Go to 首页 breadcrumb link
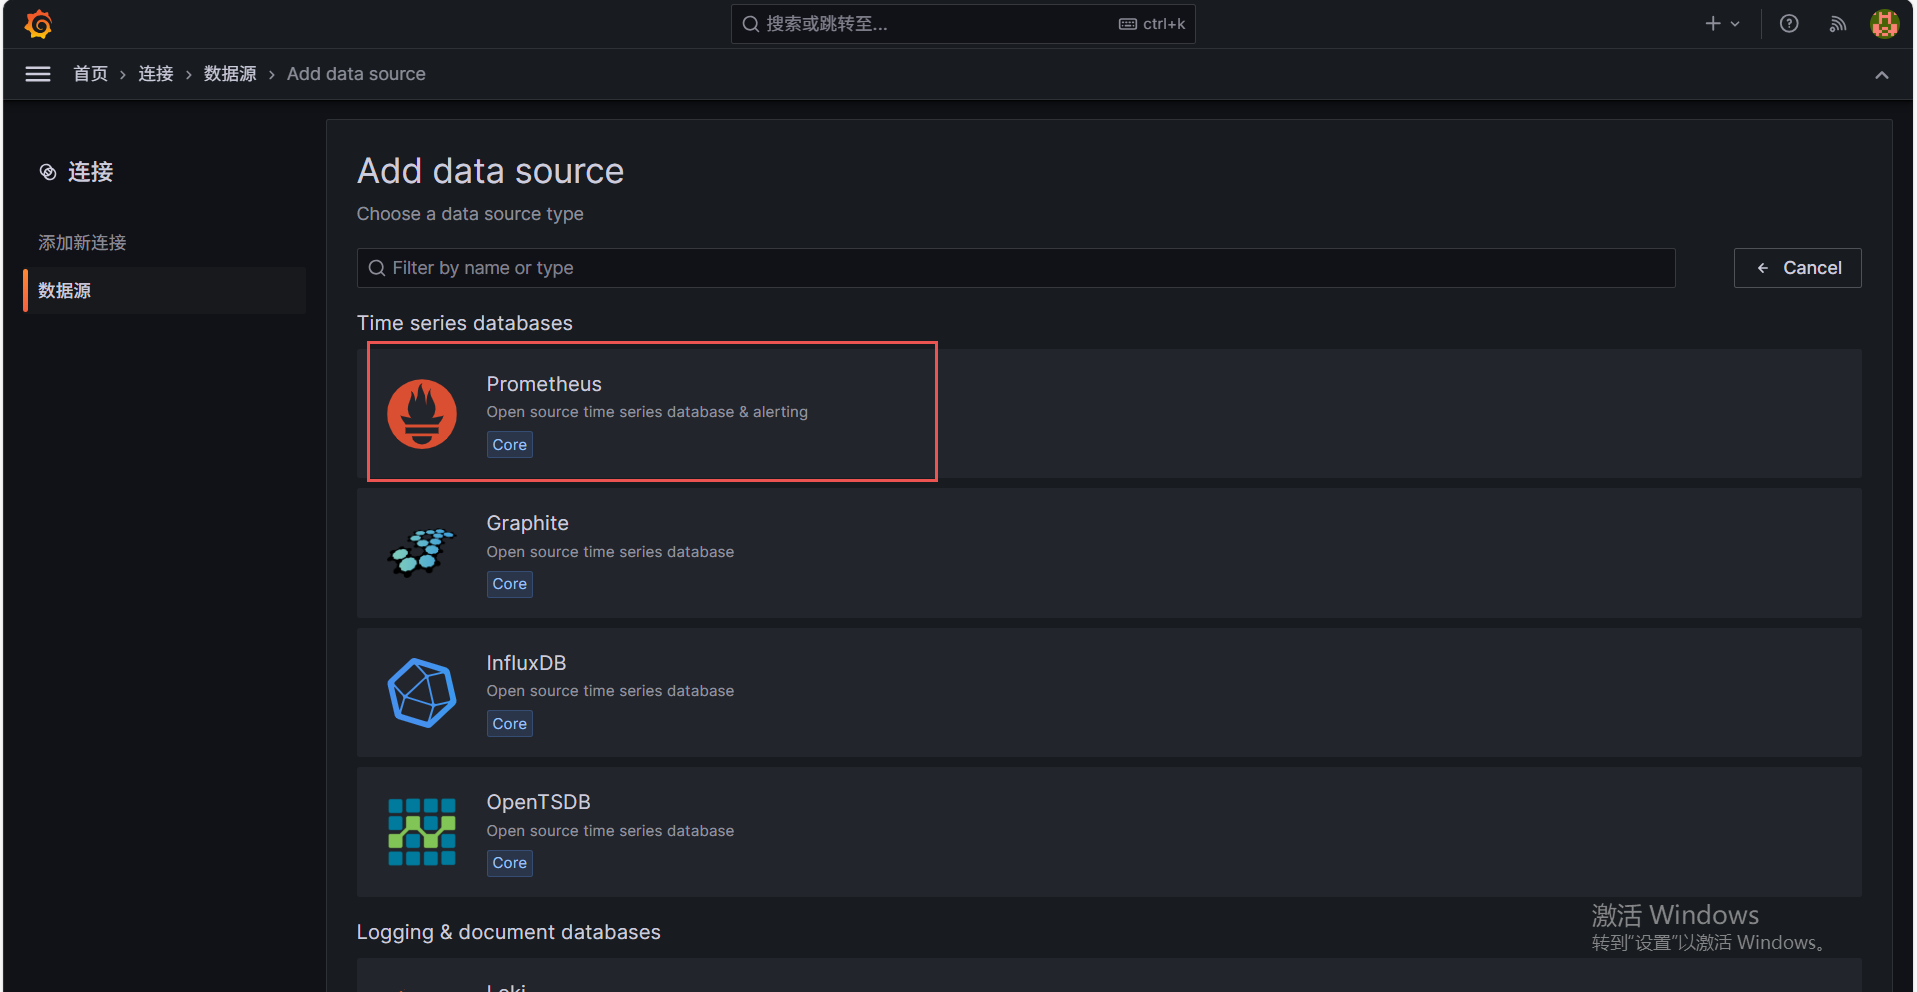 (x=90, y=74)
